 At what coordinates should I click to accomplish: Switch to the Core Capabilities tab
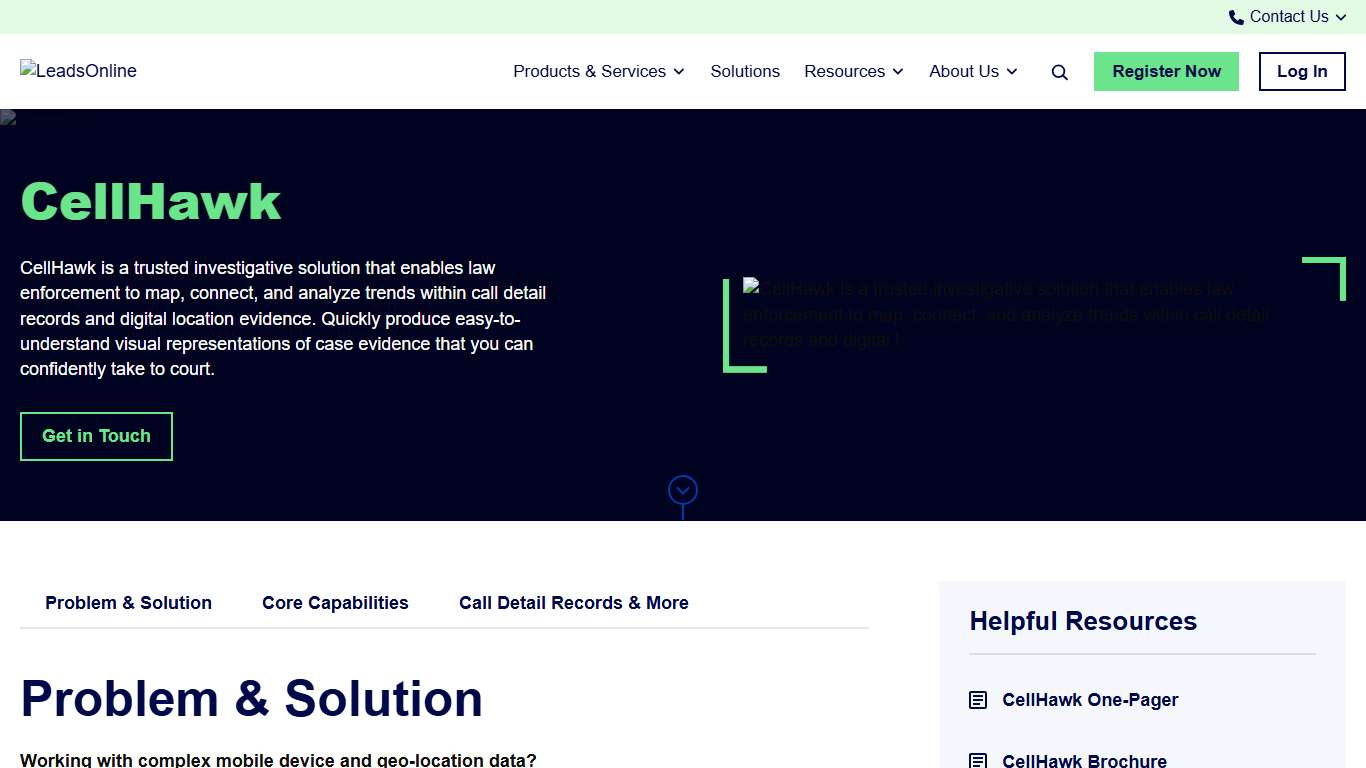[x=335, y=603]
